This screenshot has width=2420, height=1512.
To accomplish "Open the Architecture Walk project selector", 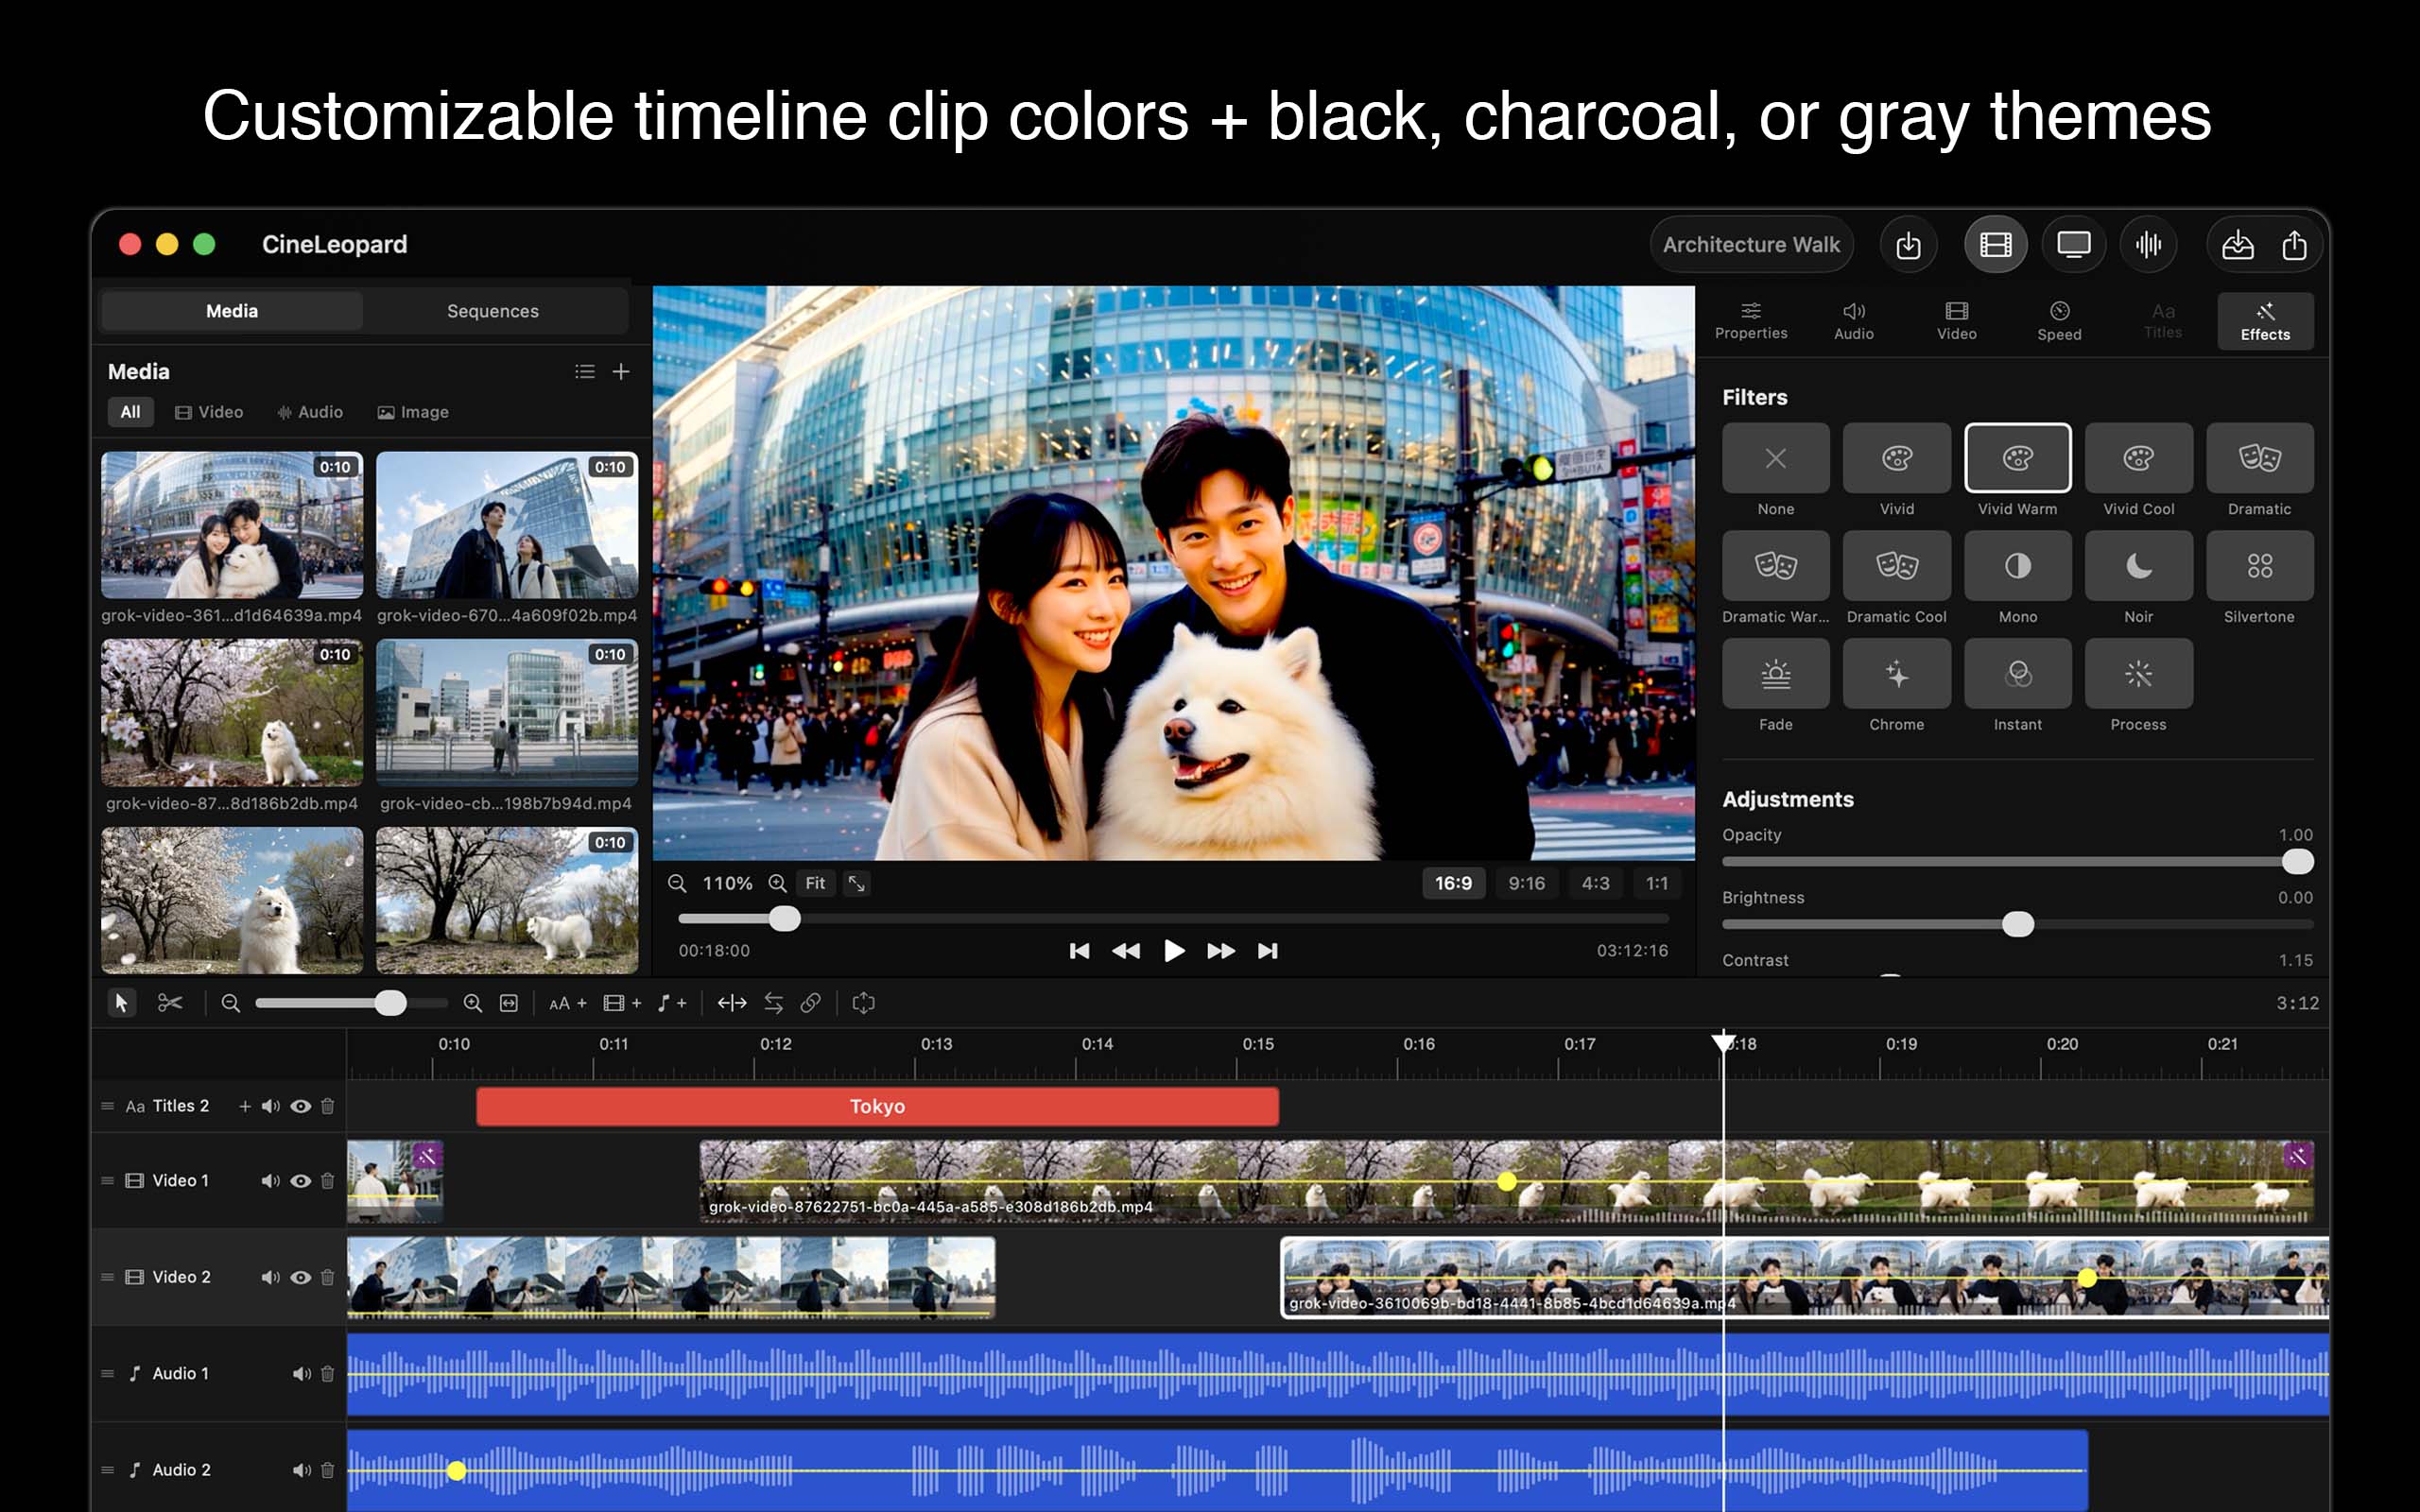I will (x=1752, y=243).
